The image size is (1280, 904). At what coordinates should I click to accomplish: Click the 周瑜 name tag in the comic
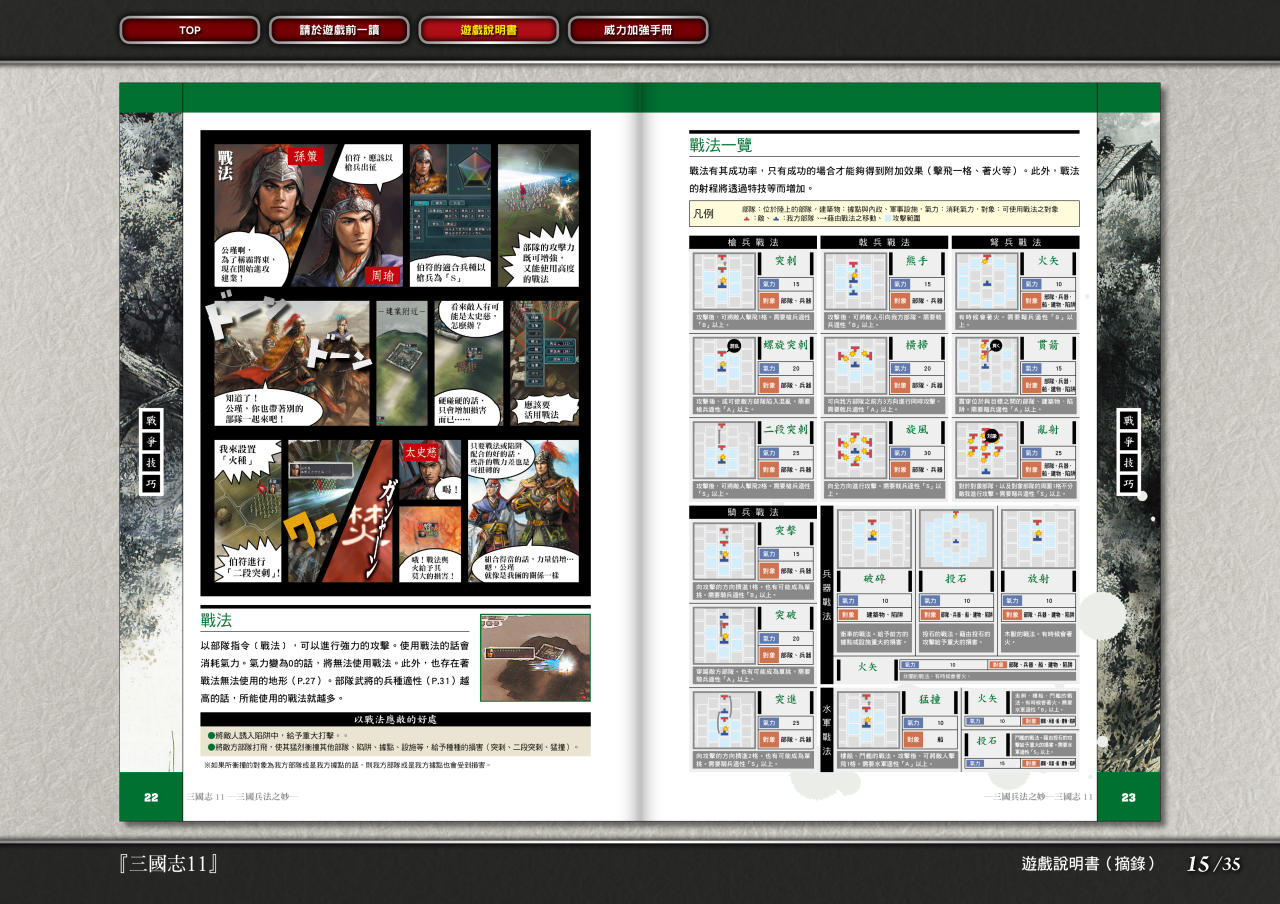(383, 274)
